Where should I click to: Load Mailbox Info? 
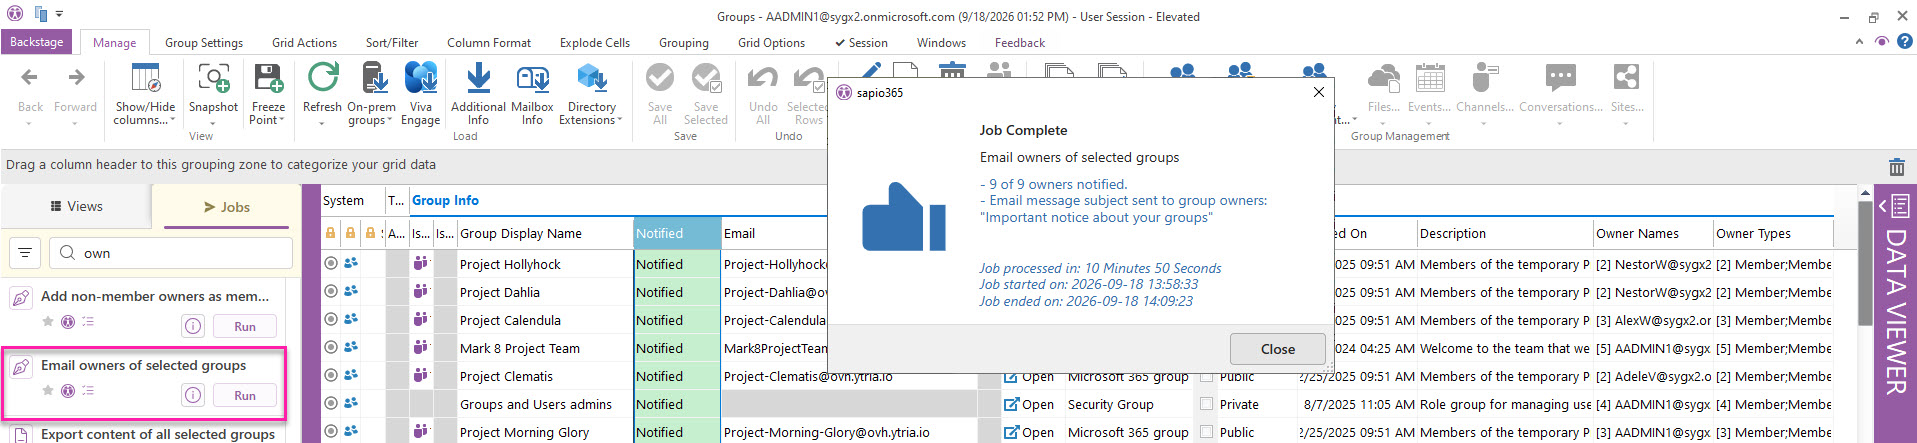pyautogui.click(x=532, y=78)
